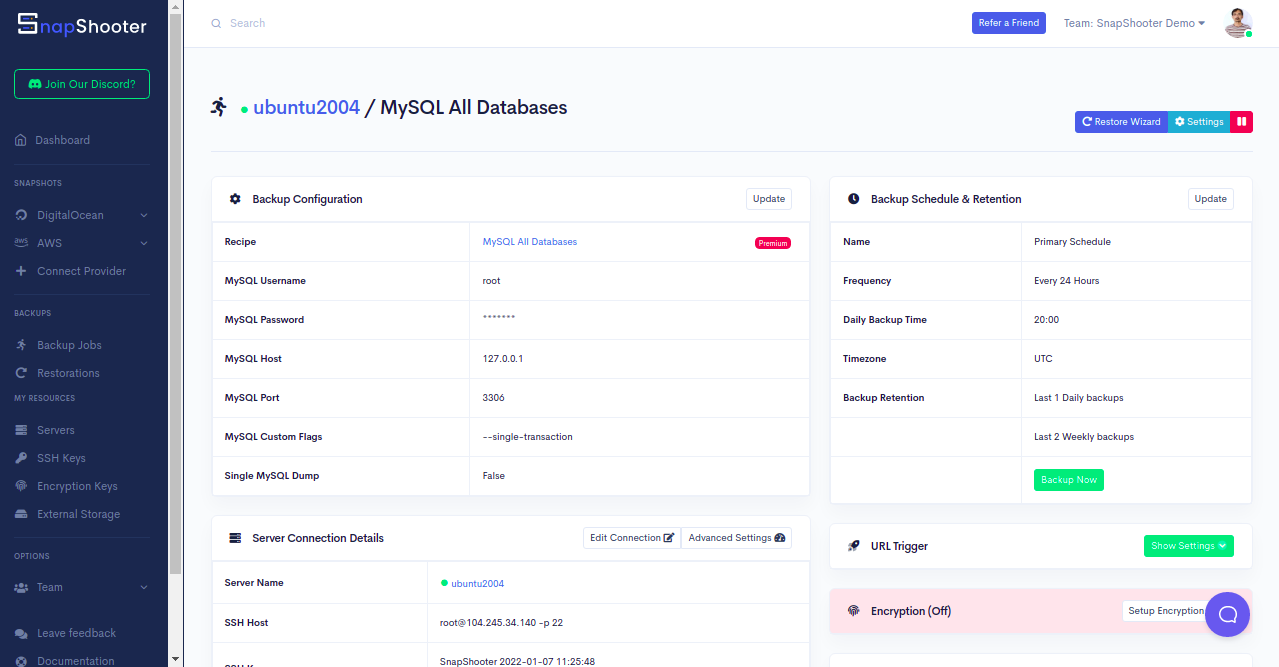Click the Encryption Keys fingerprint icon

21,486
